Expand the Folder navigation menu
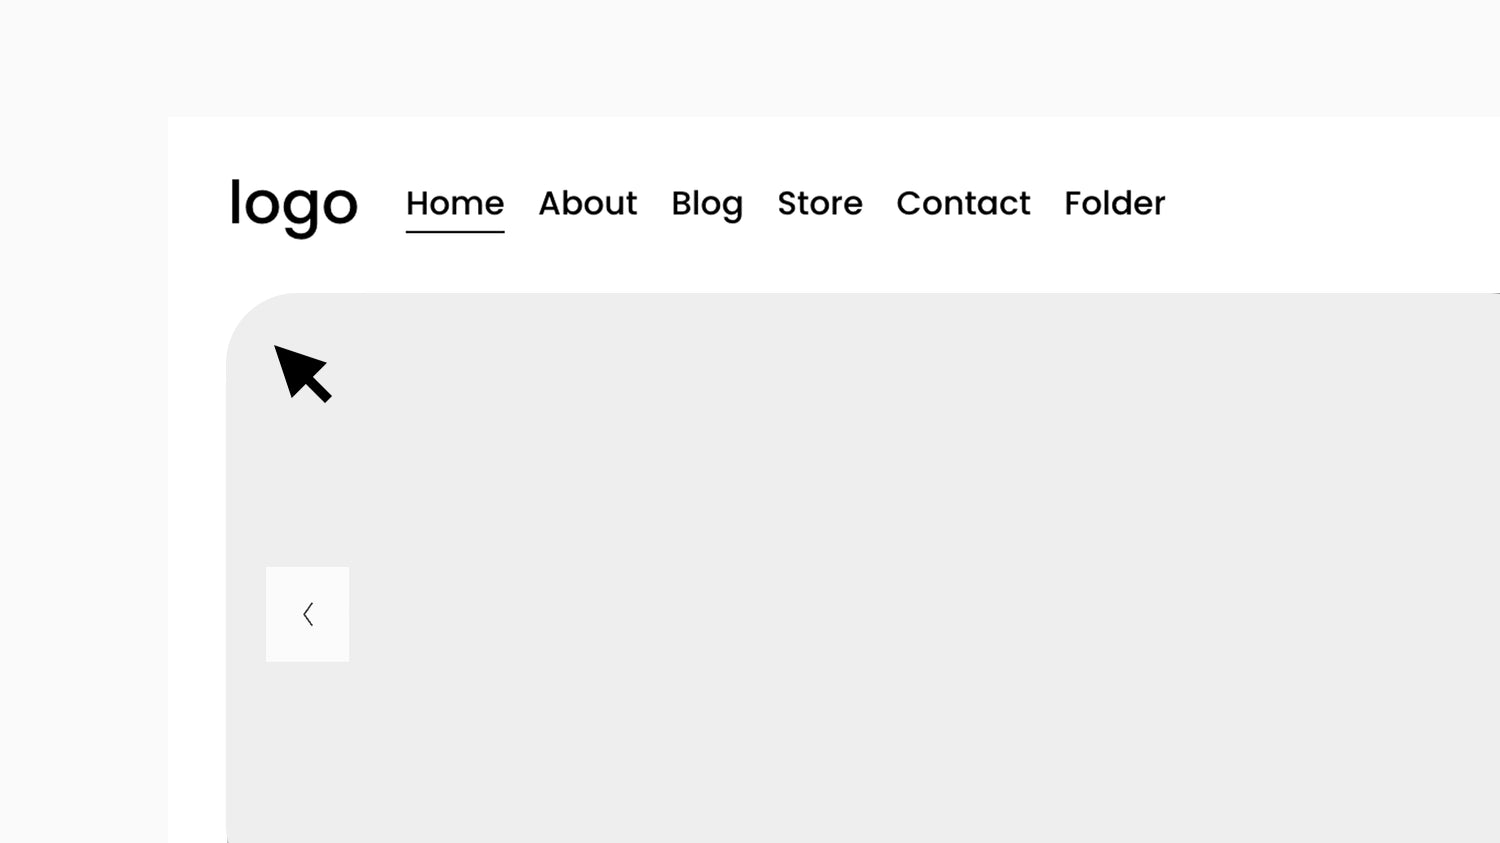This screenshot has height=843, width=1500. point(1114,203)
